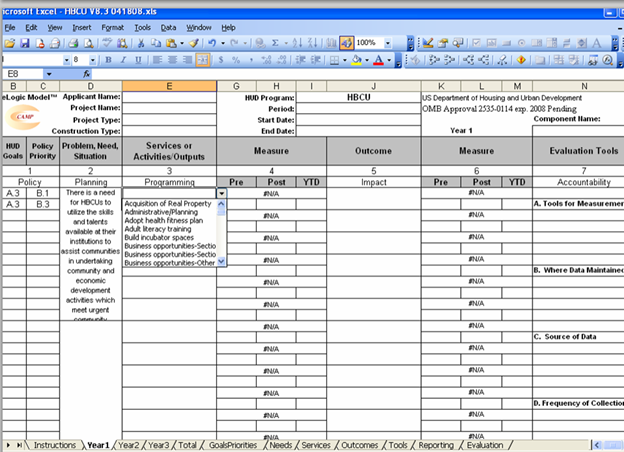Click the Copy icon
This screenshot has height=452, width=624.
pyautogui.click(x=156, y=43)
